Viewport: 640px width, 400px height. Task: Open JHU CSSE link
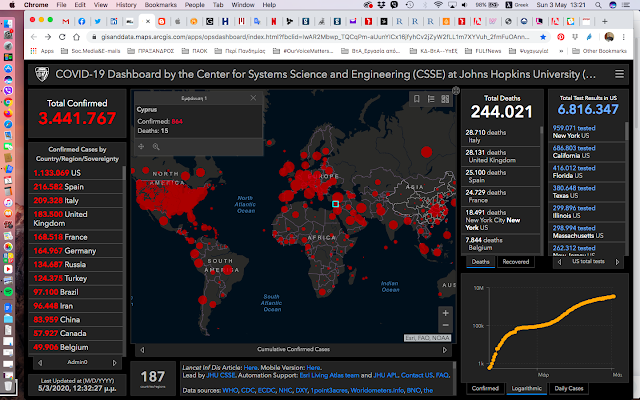tap(221, 375)
